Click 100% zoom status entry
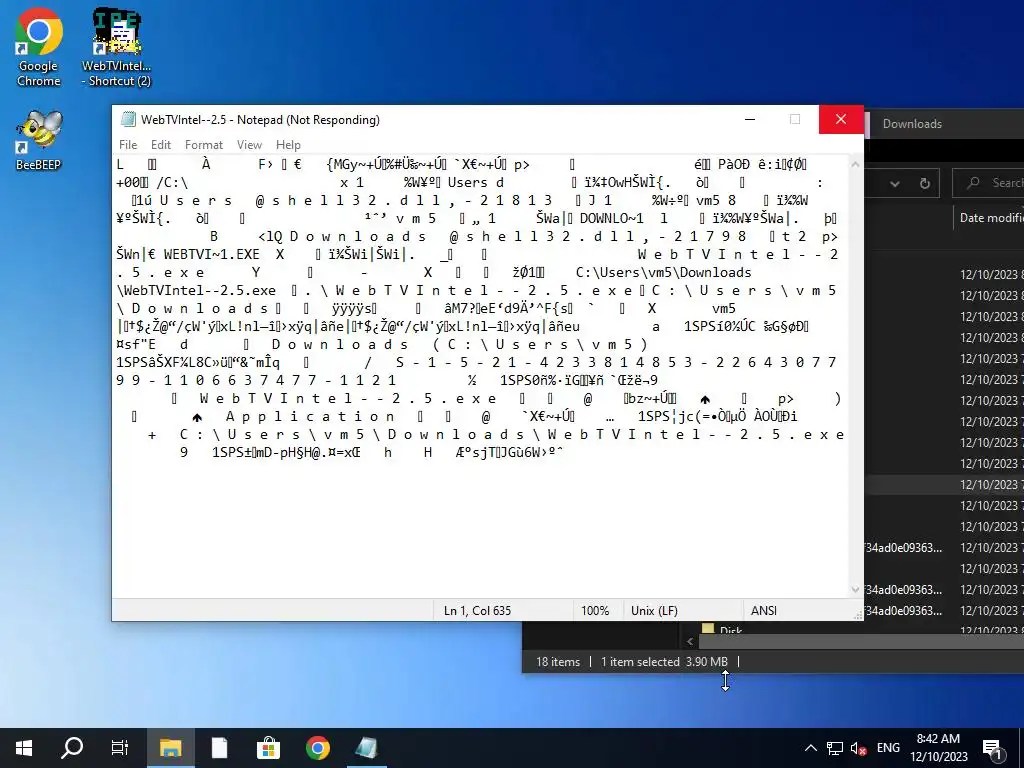The height and width of the screenshot is (768, 1024). click(595, 611)
